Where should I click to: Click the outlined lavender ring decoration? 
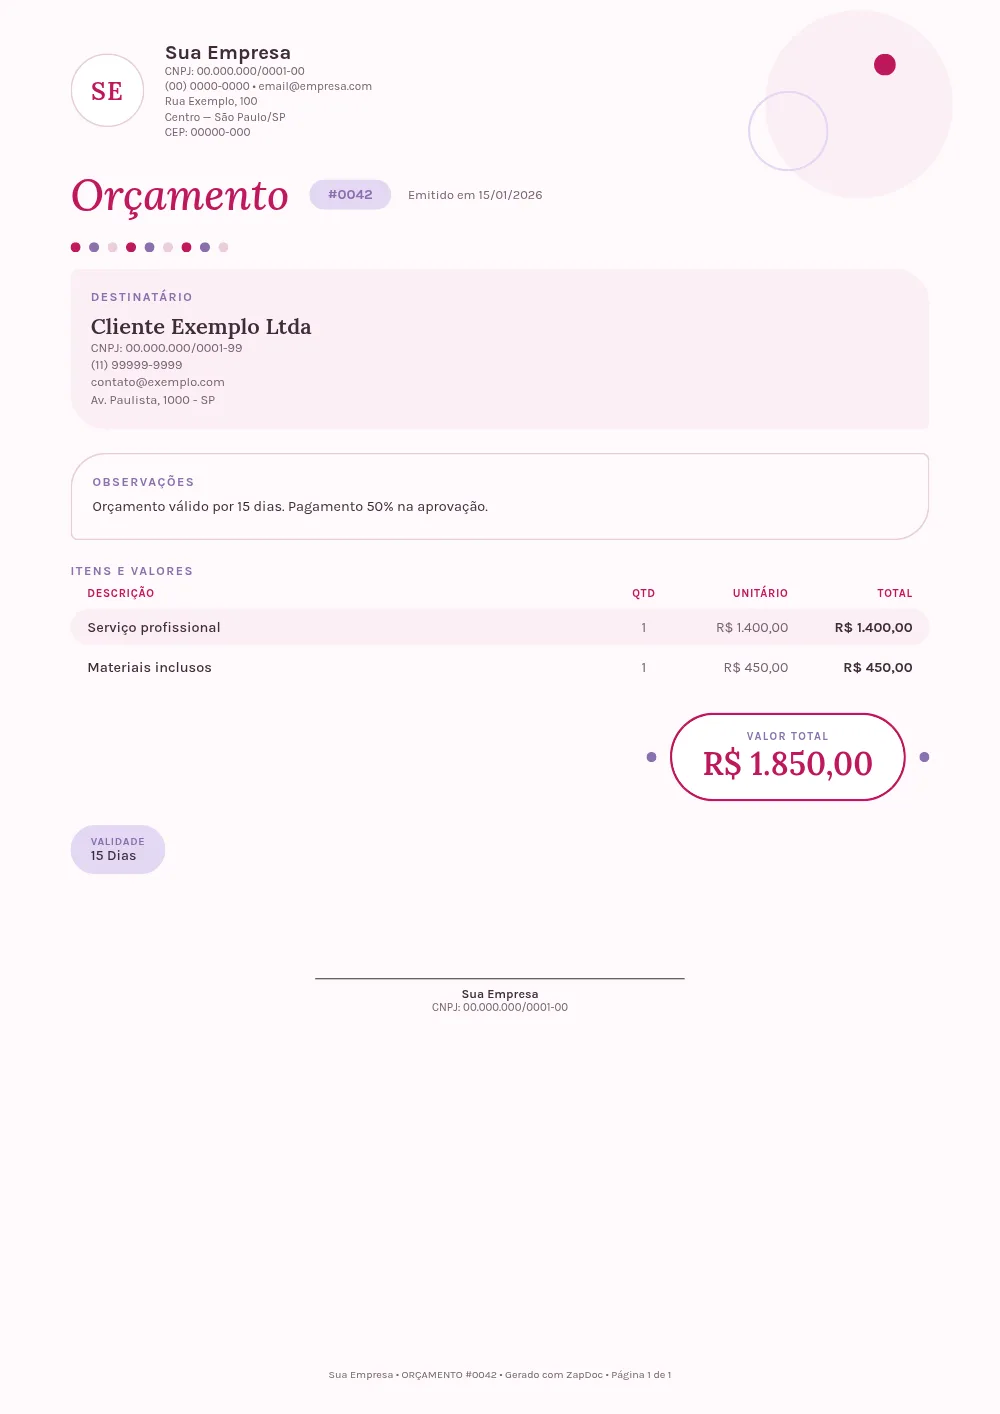pyautogui.click(x=788, y=131)
